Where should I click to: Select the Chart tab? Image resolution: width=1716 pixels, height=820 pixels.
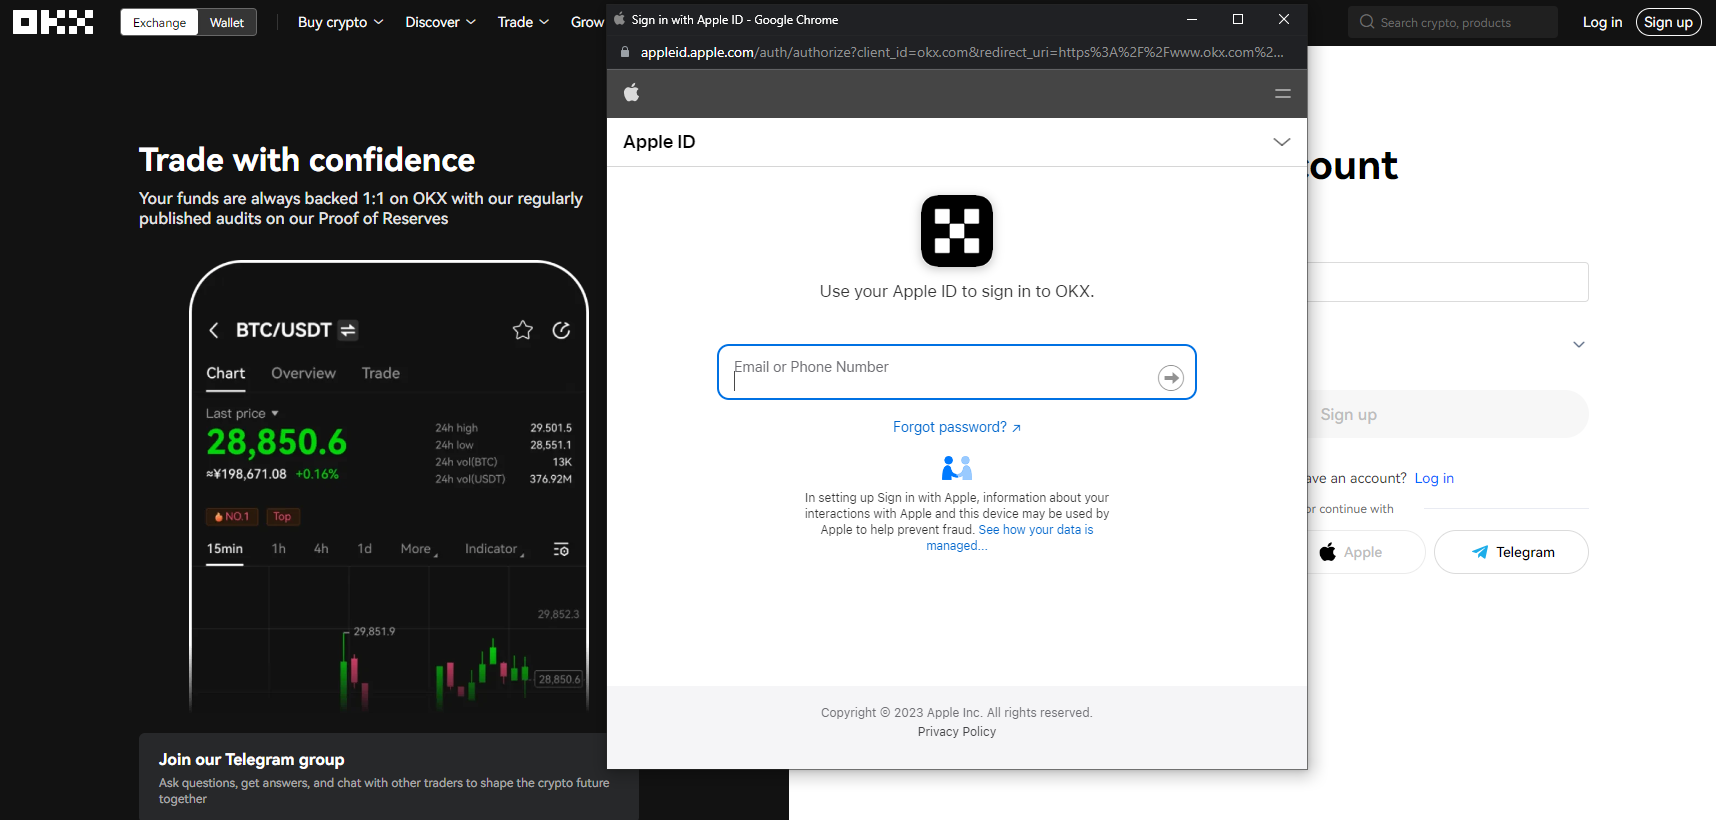pos(226,373)
